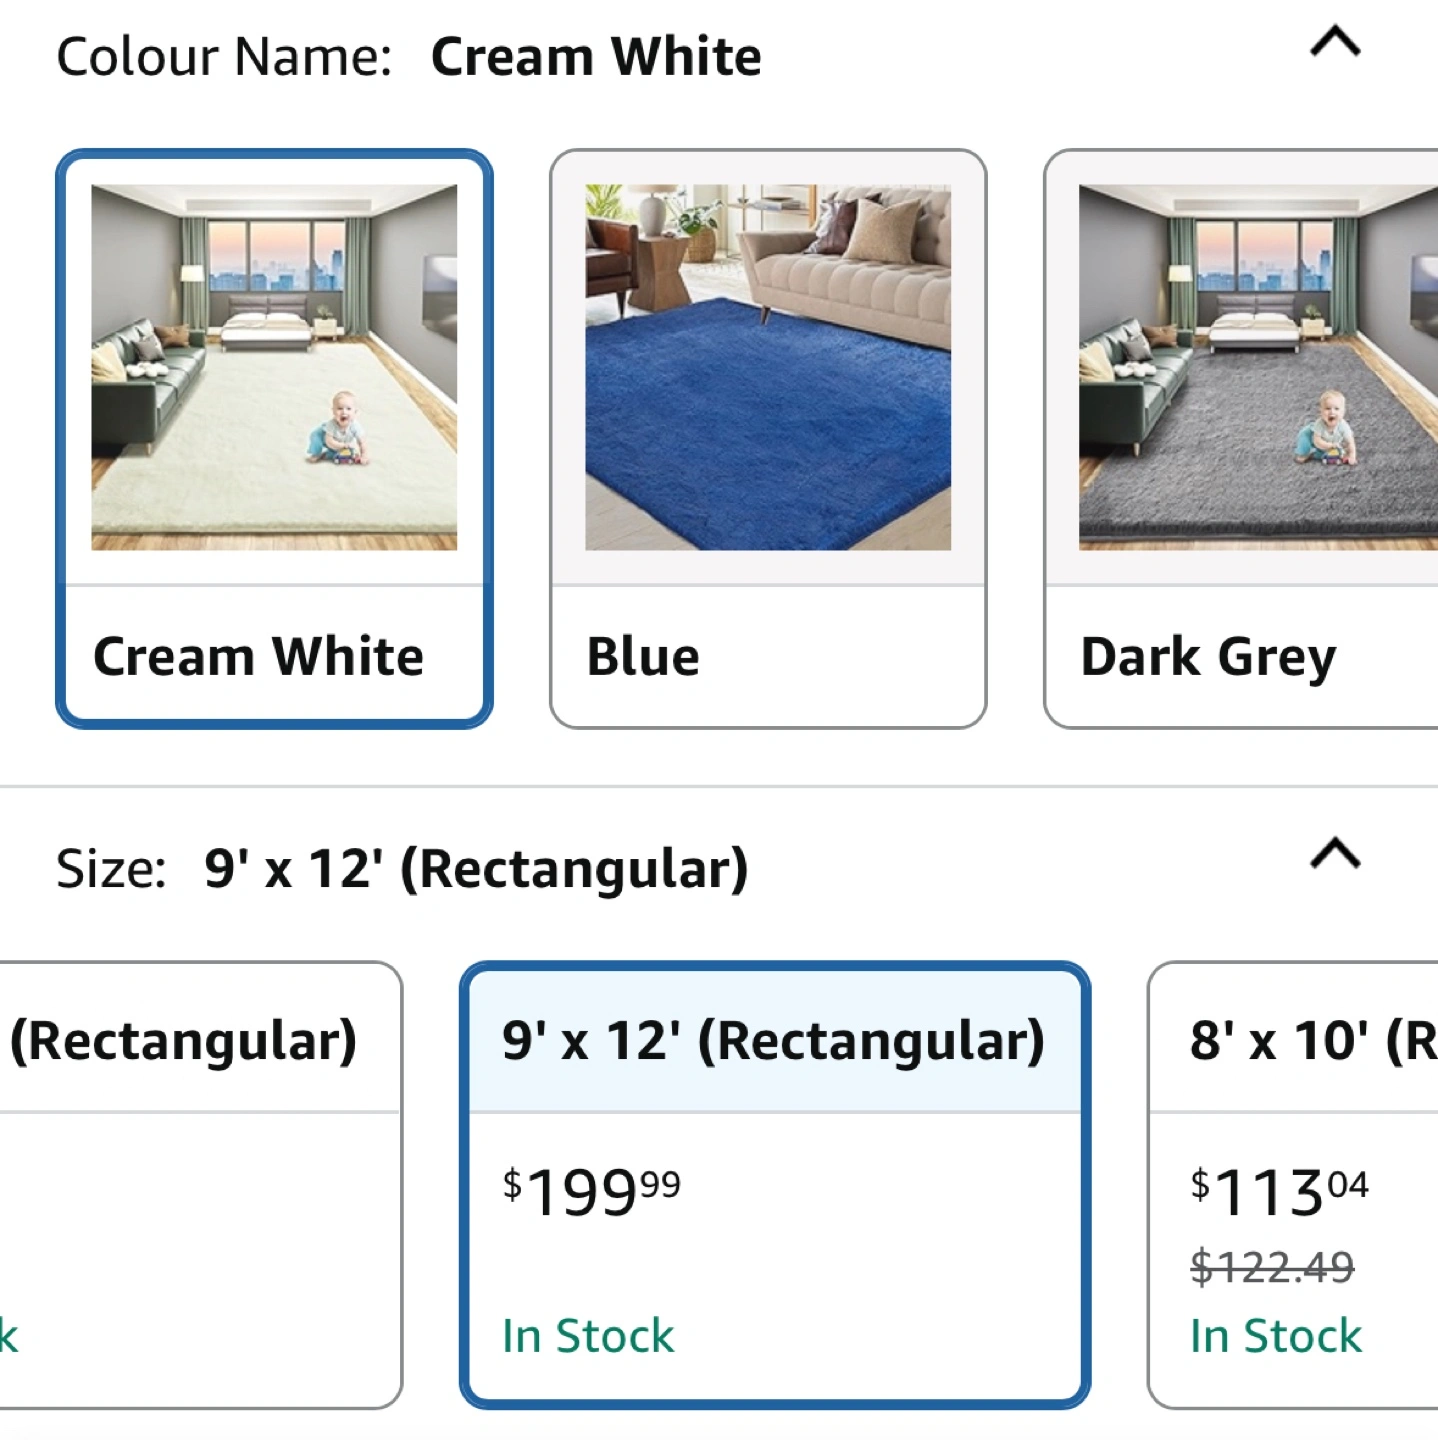The image size is (1438, 1440).
Task: Select the Cream White rug thumbnail
Action: (274, 367)
